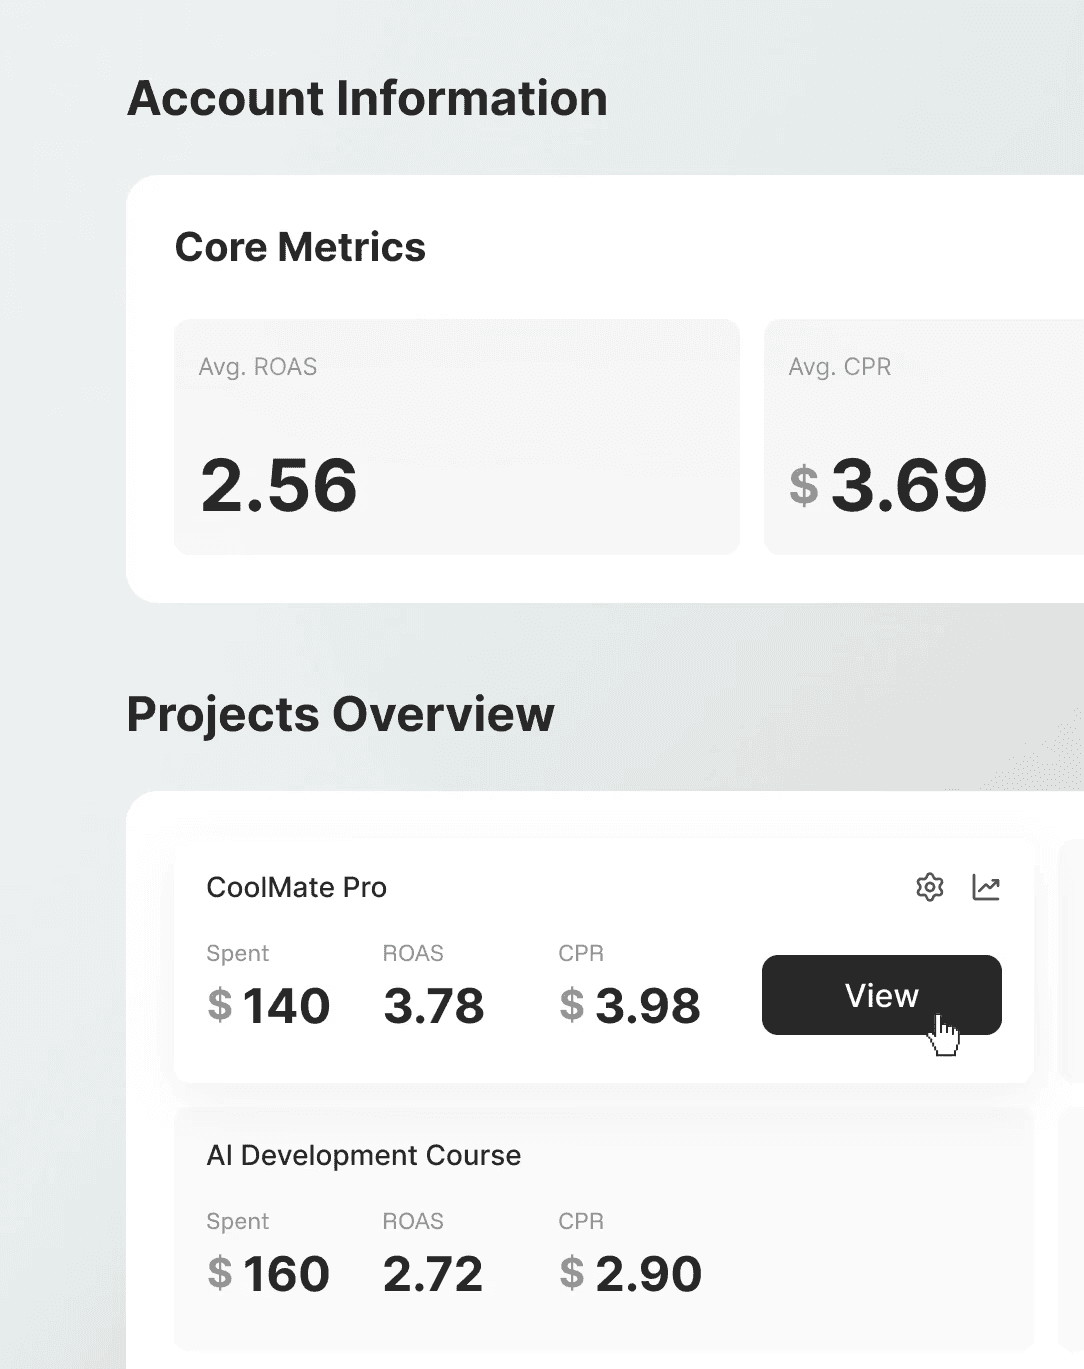This screenshot has width=1084, height=1369.
Task: Click CoolMate Pro's $140 spent value
Action: click(268, 1005)
